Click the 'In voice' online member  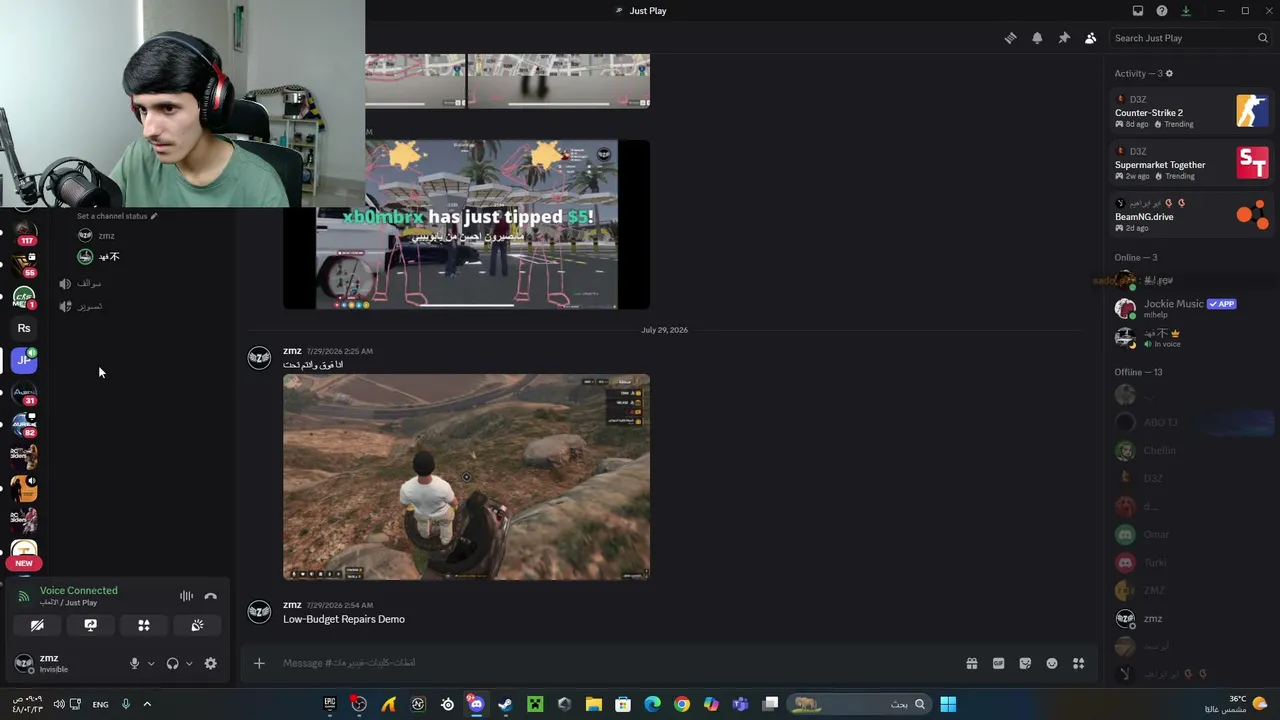[1192, 337]
